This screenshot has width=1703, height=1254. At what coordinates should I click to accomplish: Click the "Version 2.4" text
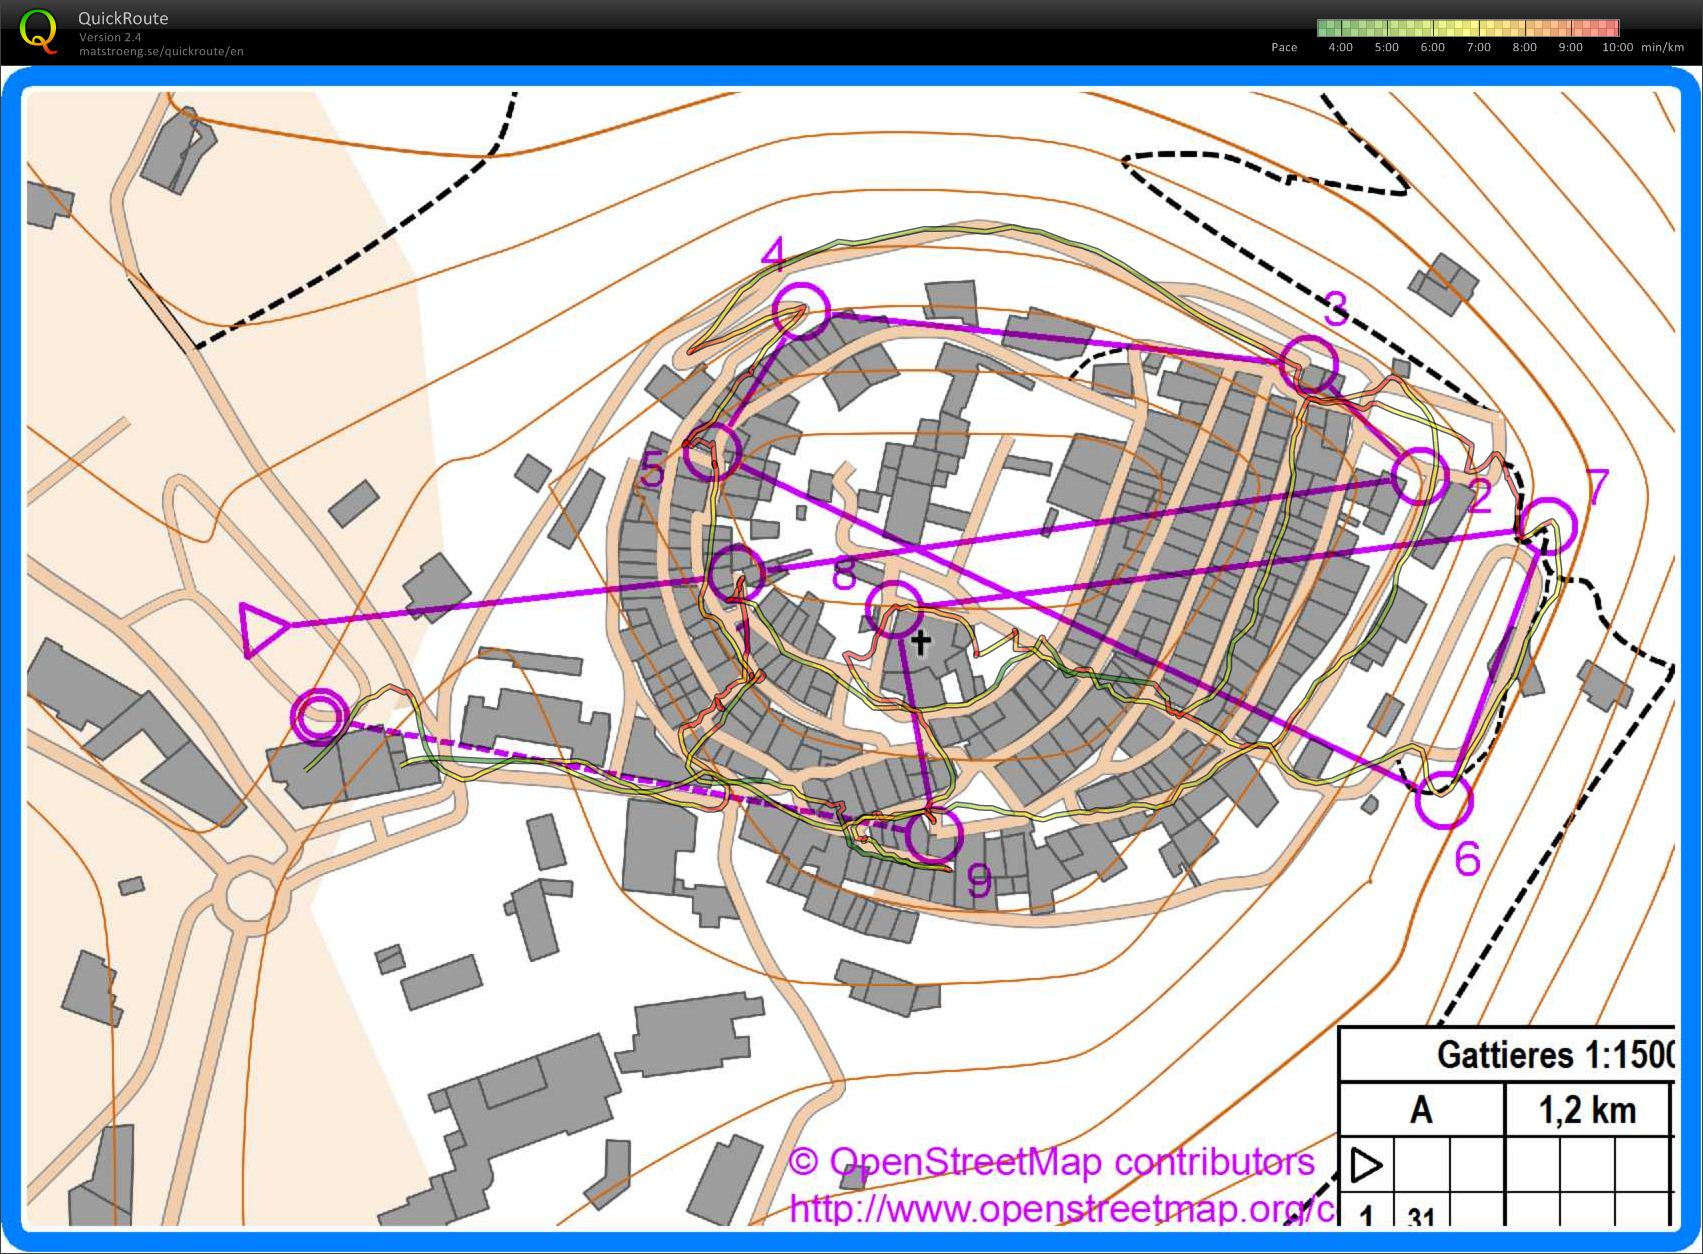[110, 37]
